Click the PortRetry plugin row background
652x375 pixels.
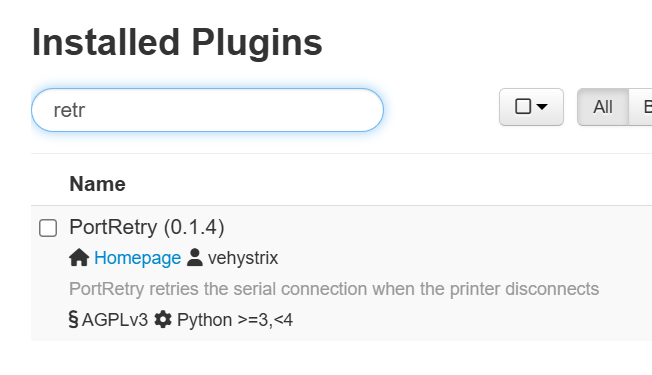coord(341,273)
